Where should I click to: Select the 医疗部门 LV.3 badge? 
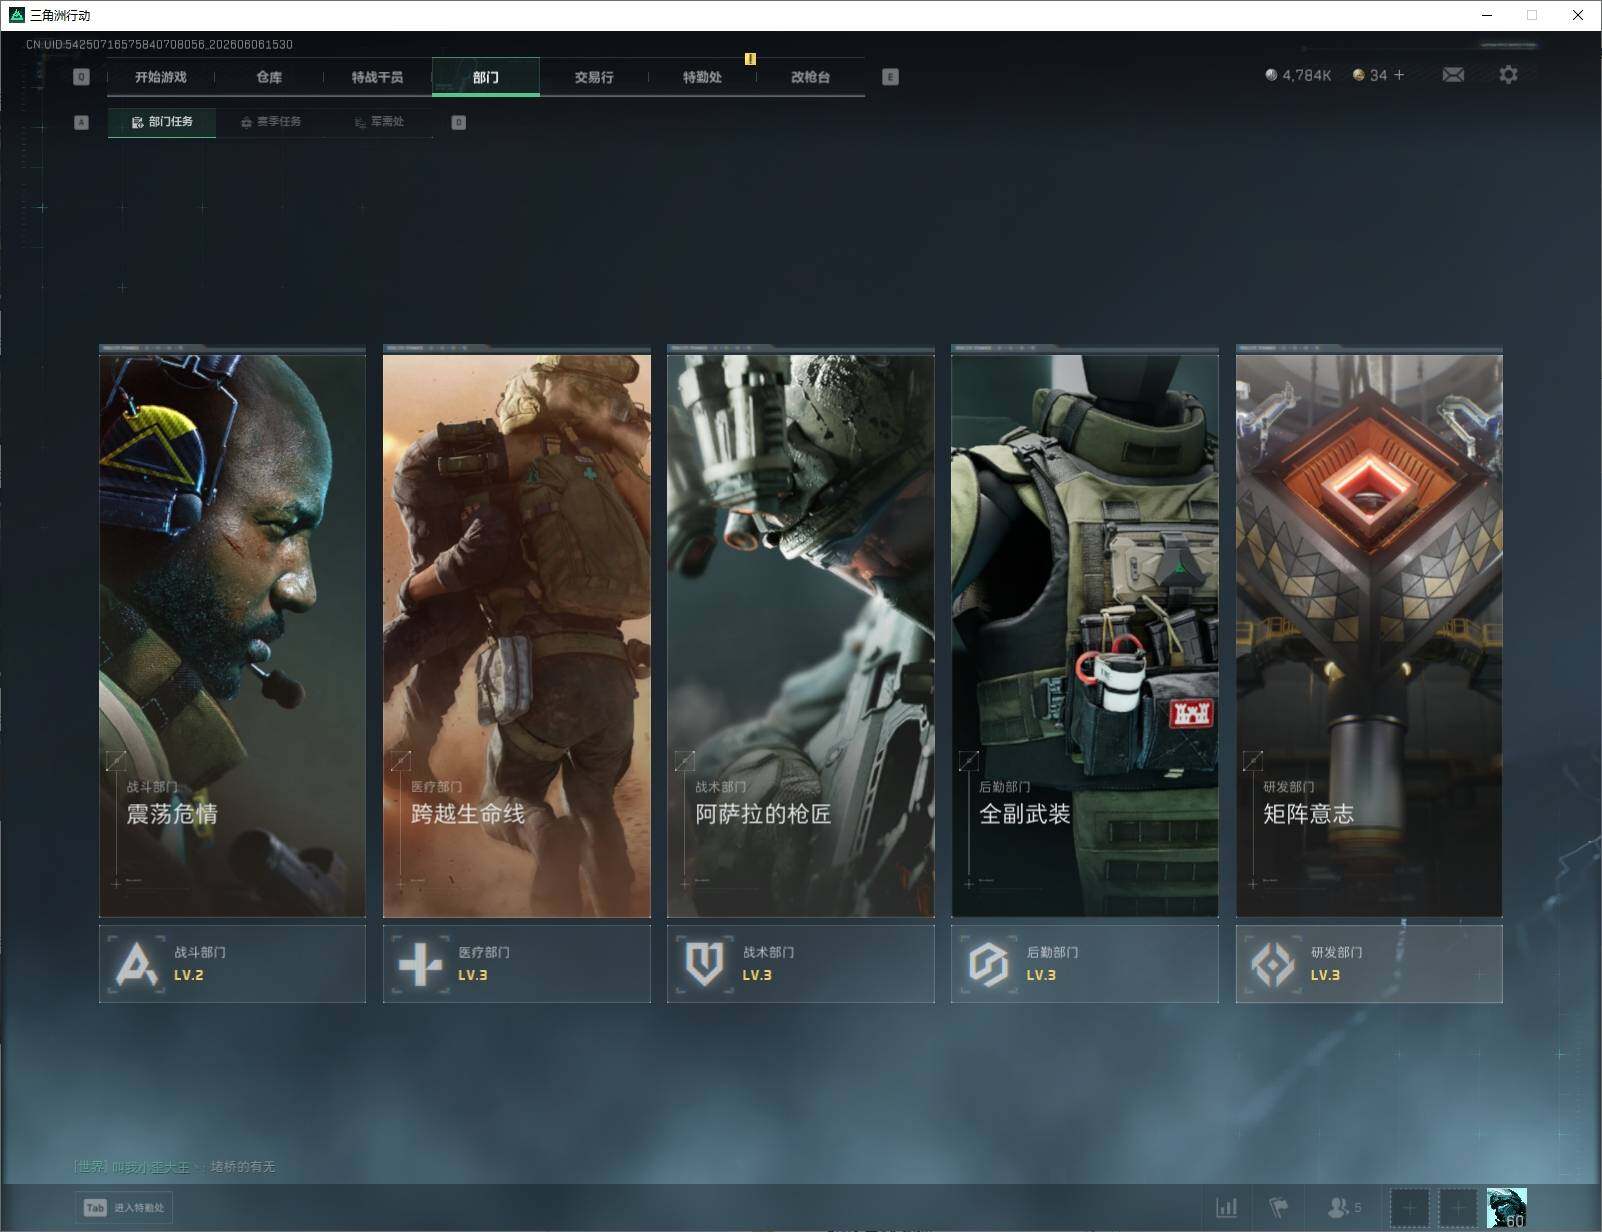[x=517, y=964]
